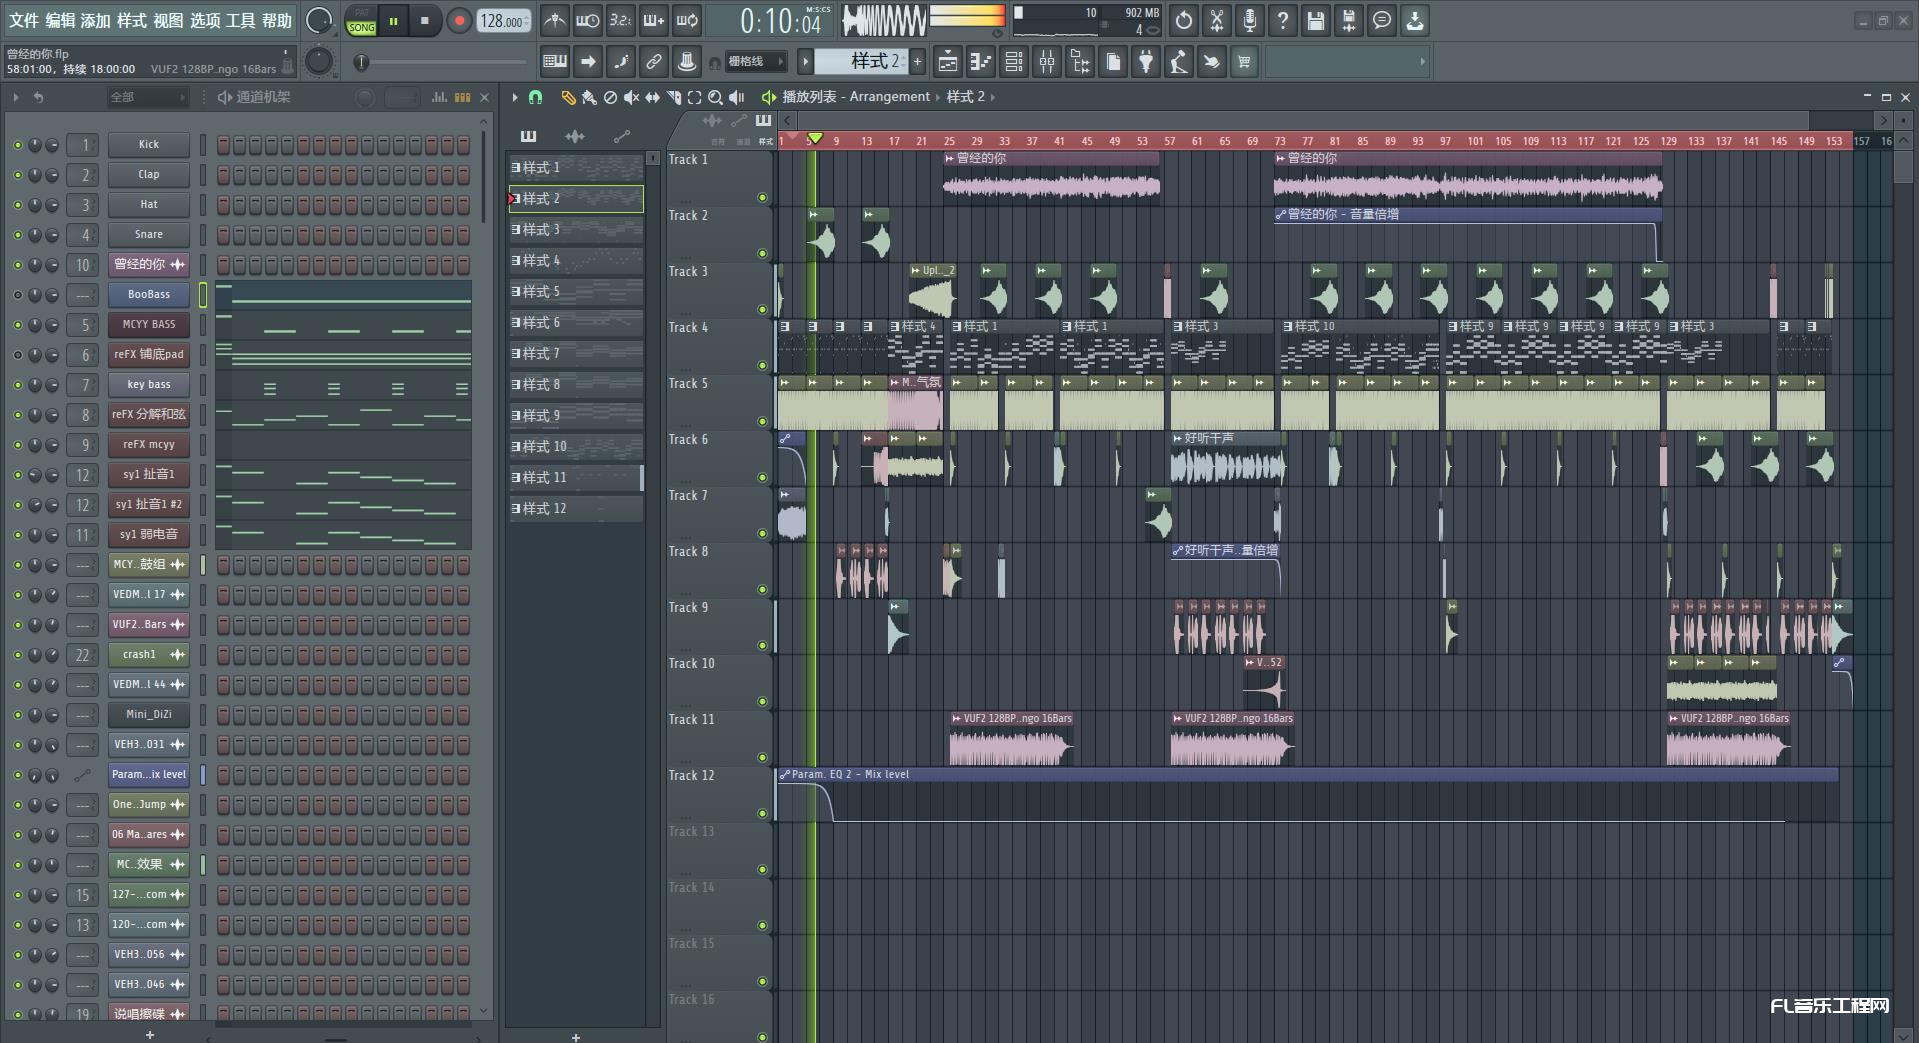1919x1043 pixels.
Task: Click the BooBass channel button
Action: [x=149, y=295]
